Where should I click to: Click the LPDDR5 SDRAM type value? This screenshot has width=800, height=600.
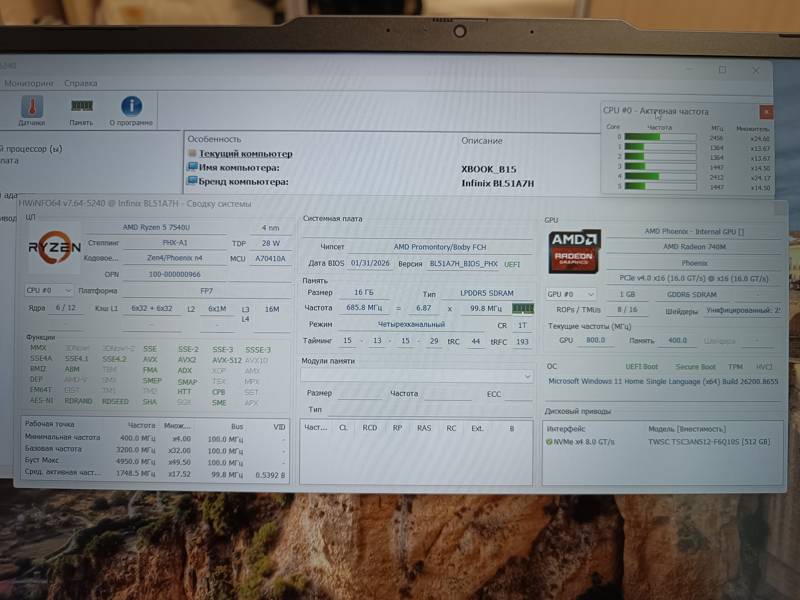click(487, 293)
